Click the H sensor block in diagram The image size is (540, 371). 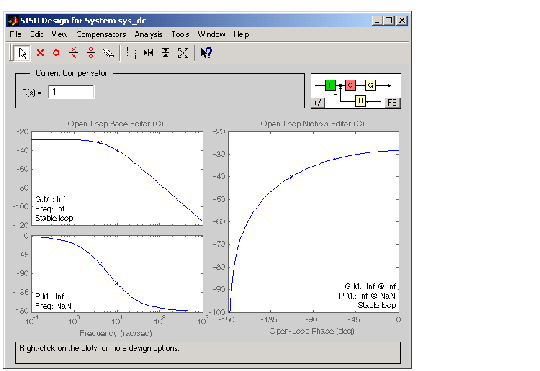(361, 101)
